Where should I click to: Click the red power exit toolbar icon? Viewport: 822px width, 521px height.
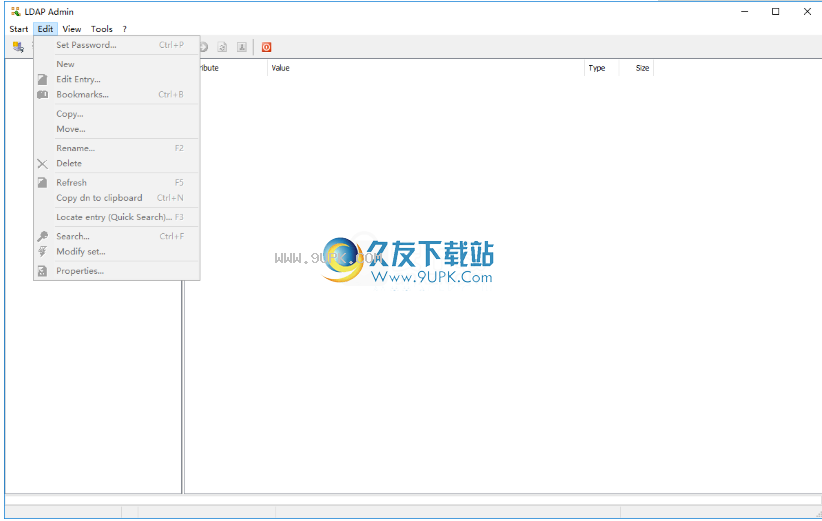tap(266, 47)
